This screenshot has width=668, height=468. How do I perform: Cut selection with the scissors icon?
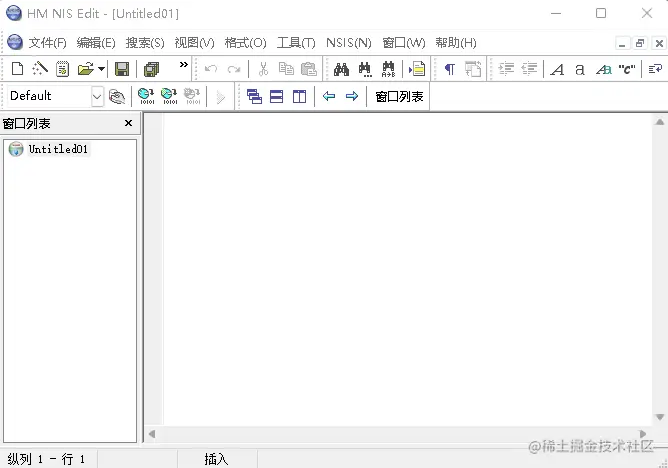pyautogui.click(x=264, y=69)
